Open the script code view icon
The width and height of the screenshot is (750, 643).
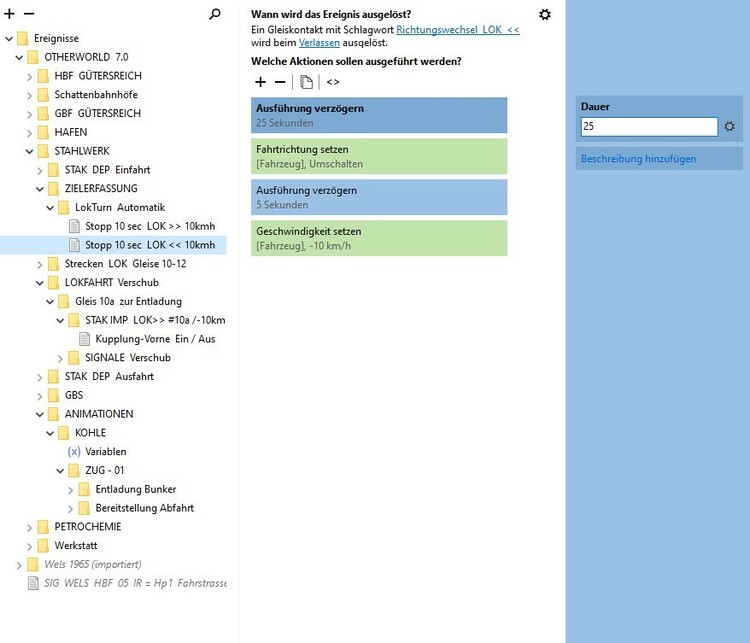point(333,82)
